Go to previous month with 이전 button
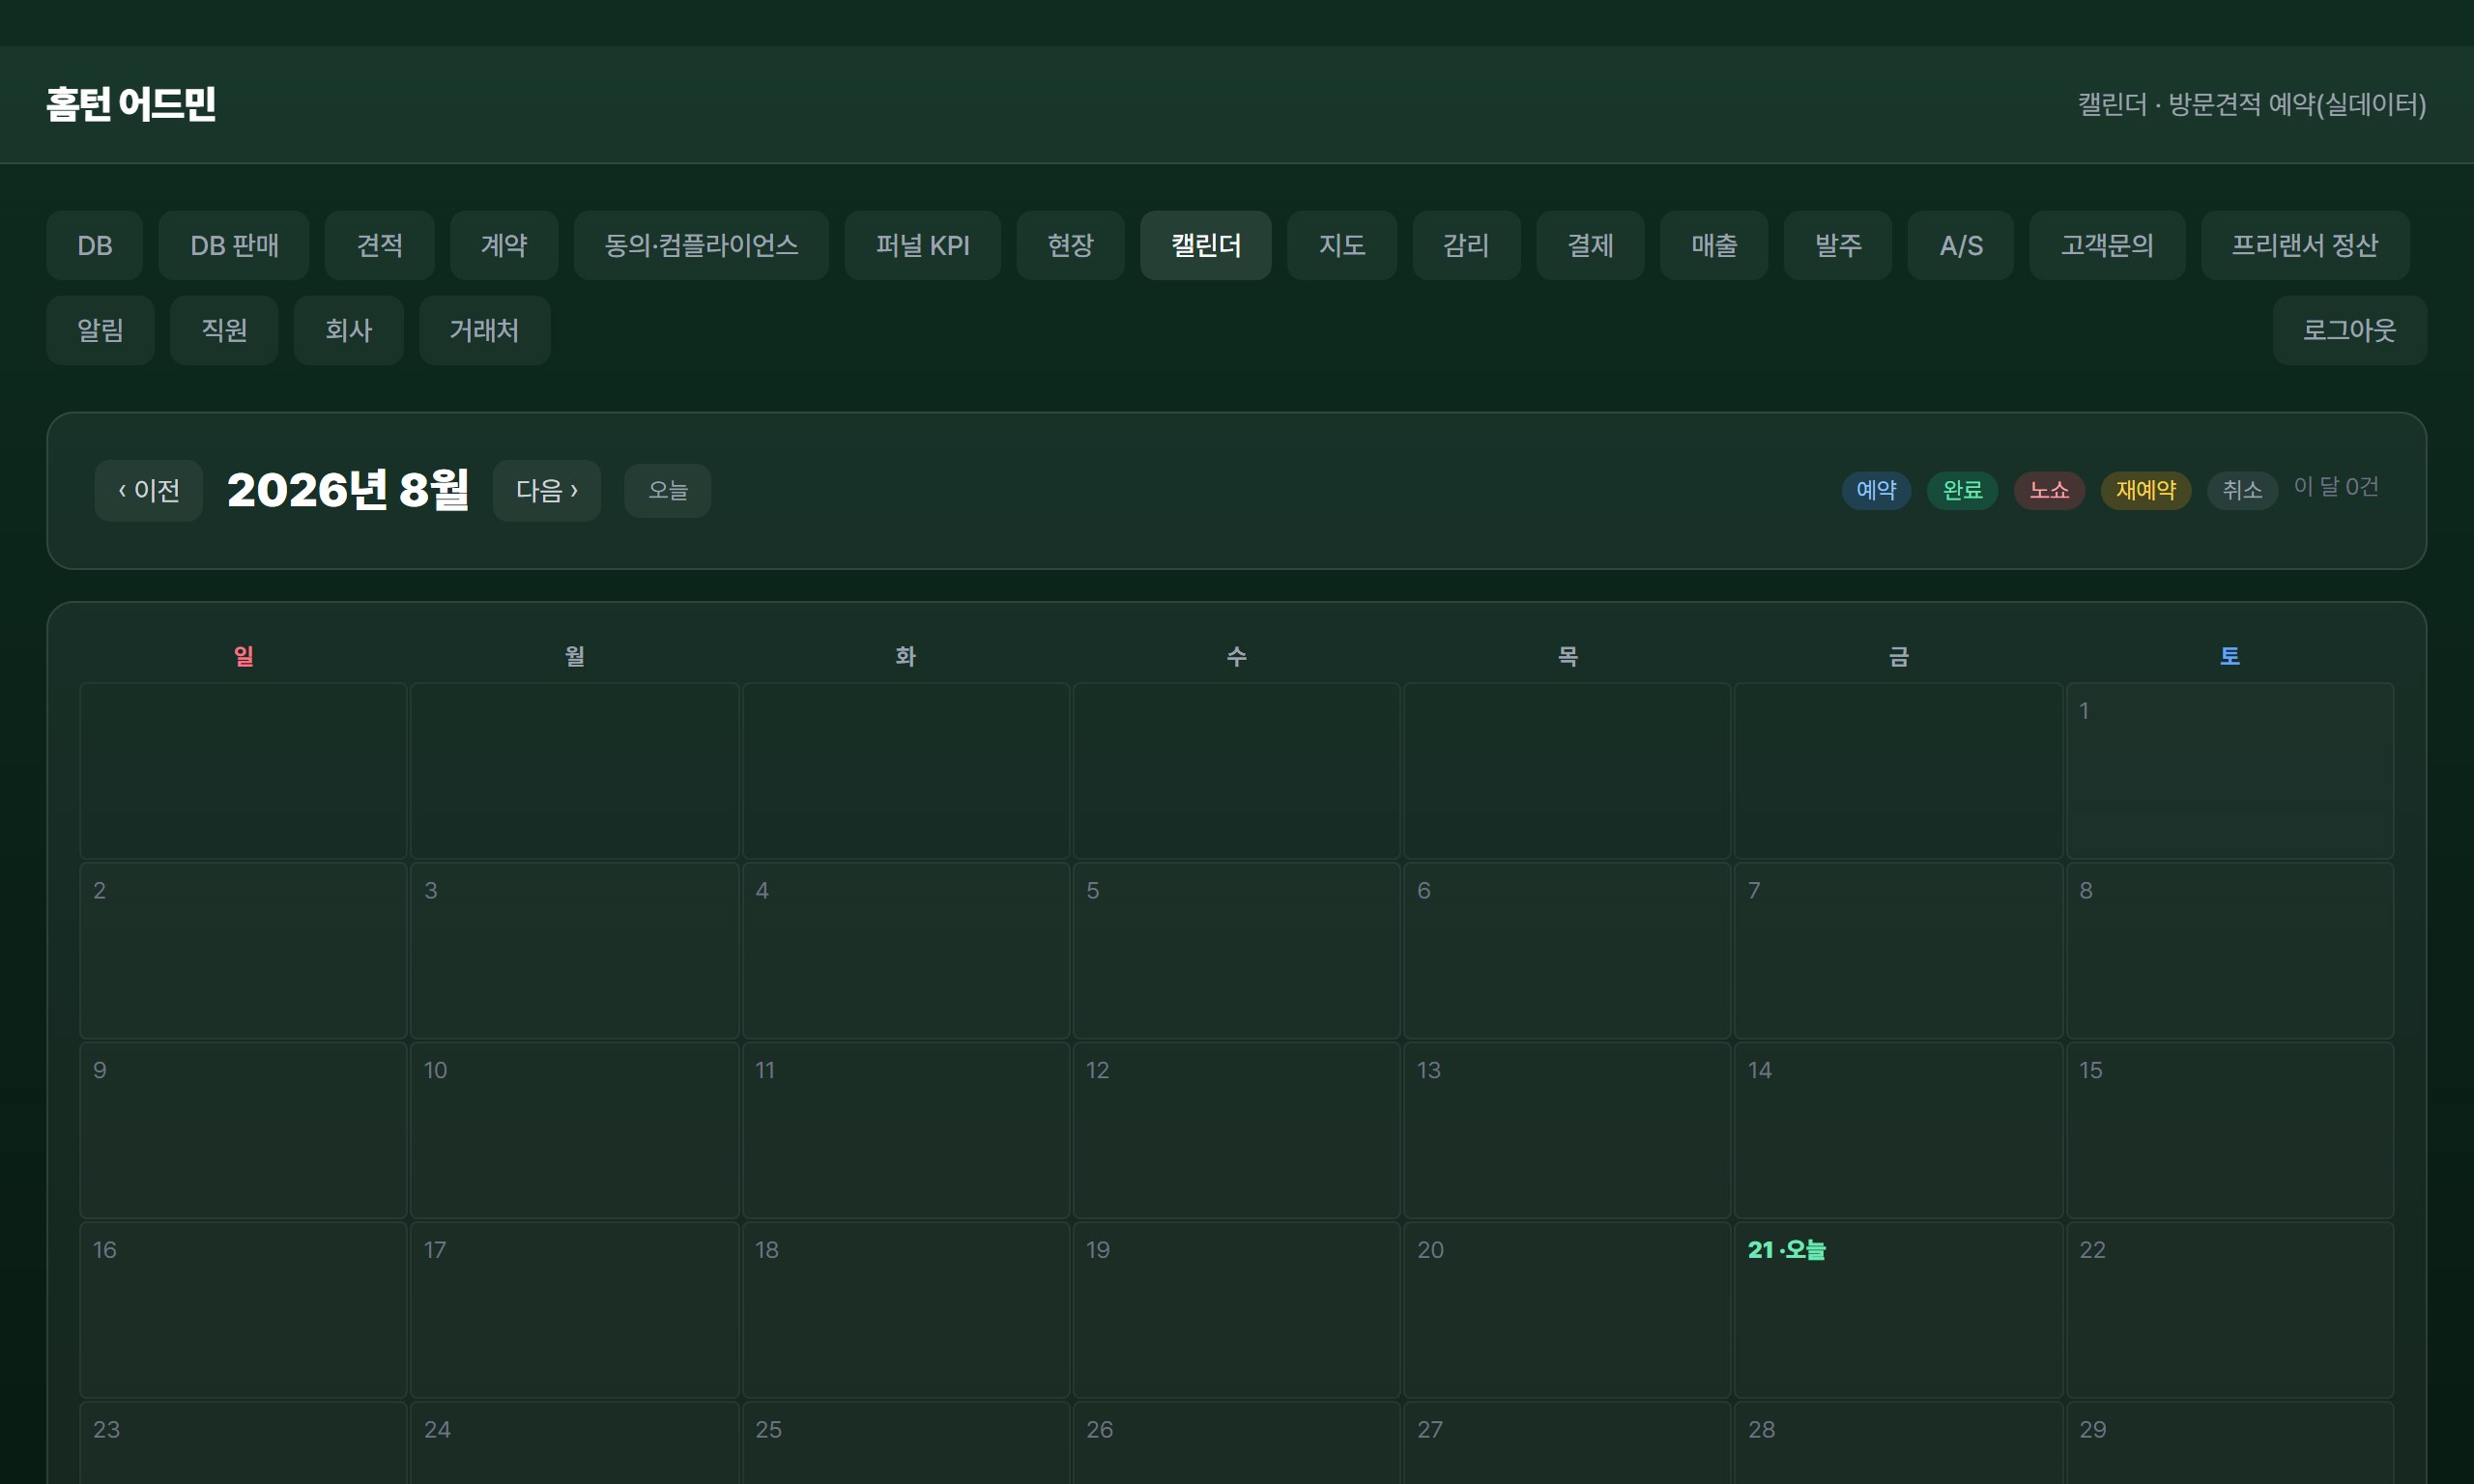Viewport: 2474px width, 1484px height. click(148, 490)
